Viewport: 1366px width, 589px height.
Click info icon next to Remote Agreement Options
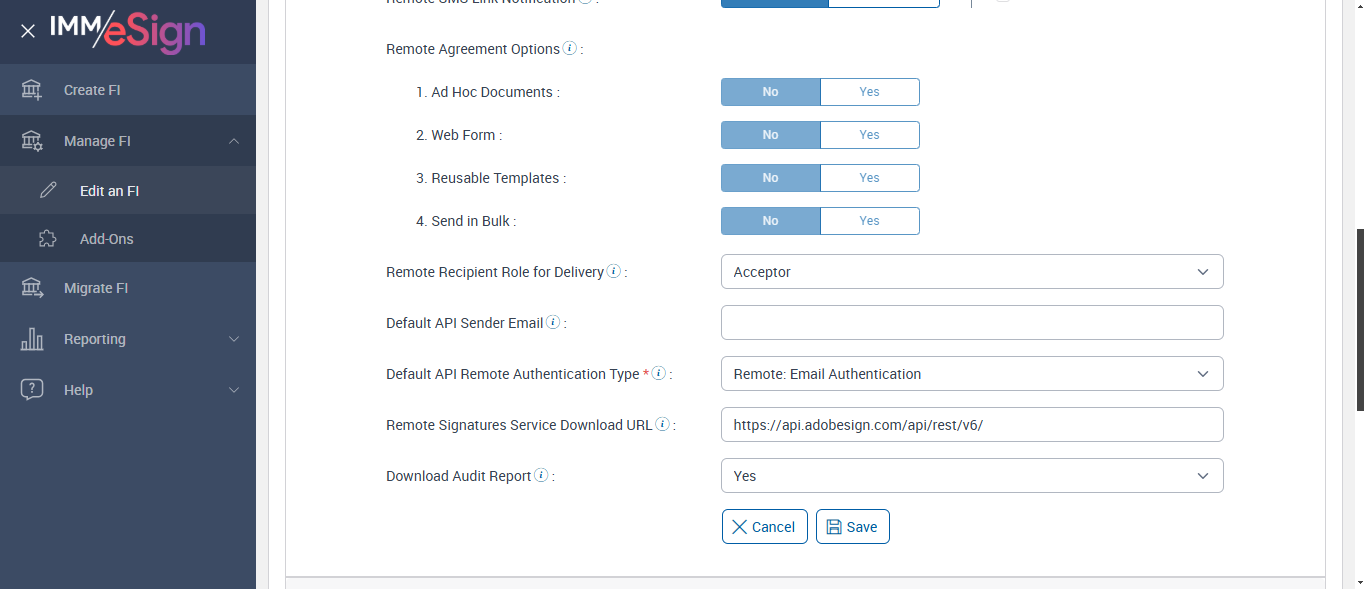570,48
